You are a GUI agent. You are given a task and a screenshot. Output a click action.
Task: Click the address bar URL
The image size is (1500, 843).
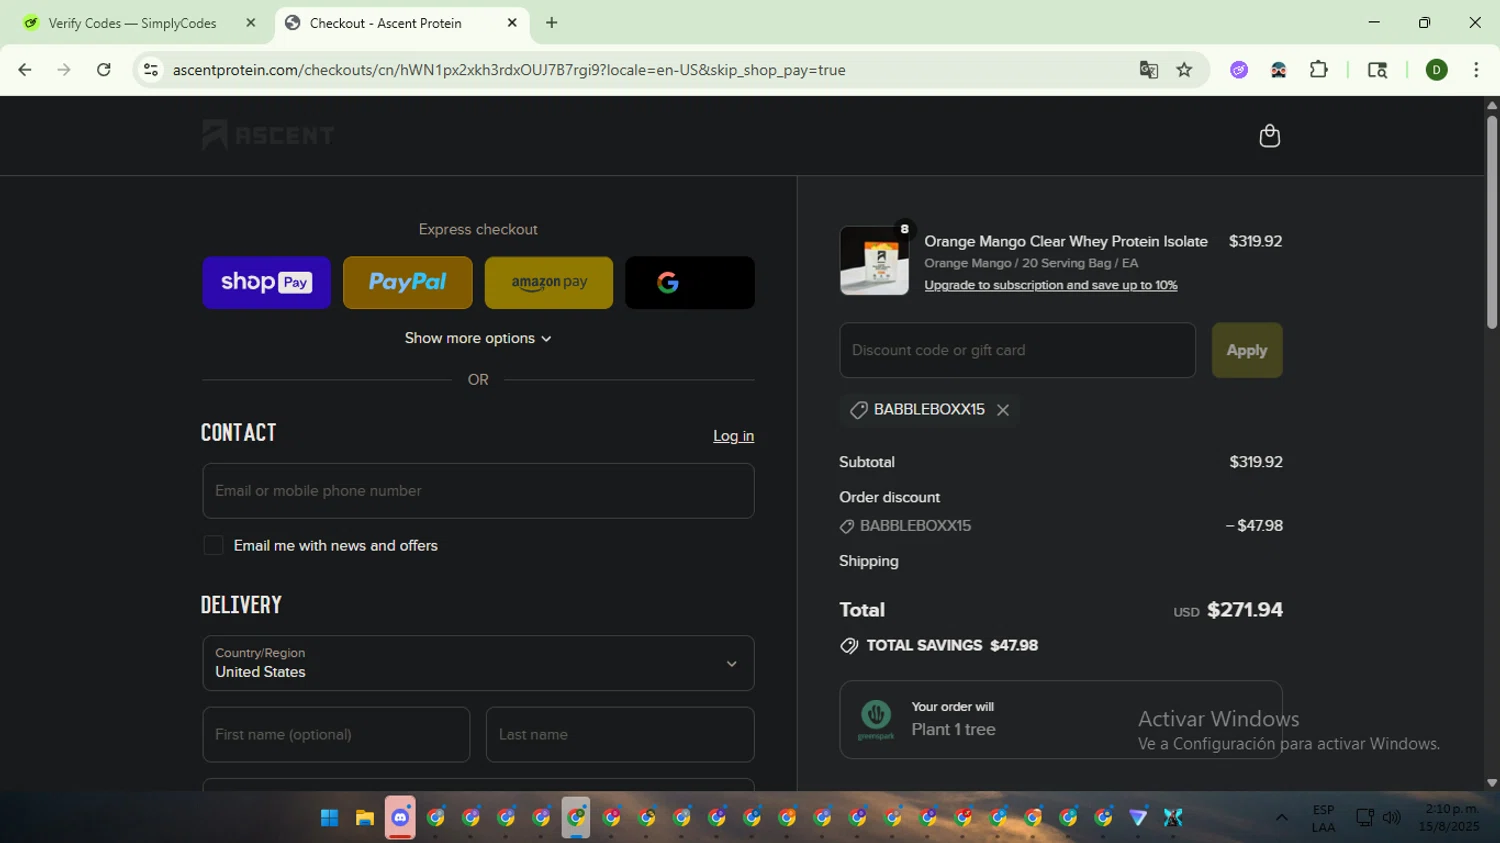(x=509, y=70)
